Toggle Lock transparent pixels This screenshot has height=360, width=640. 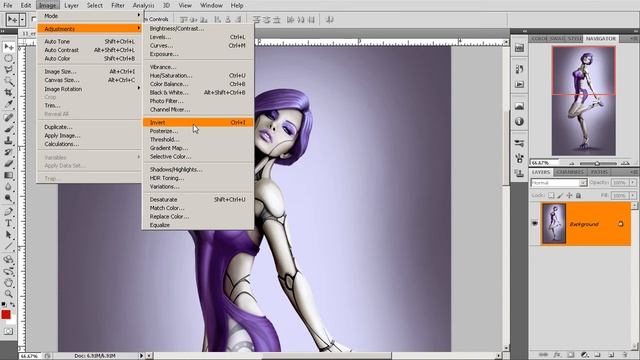[551, 196]
